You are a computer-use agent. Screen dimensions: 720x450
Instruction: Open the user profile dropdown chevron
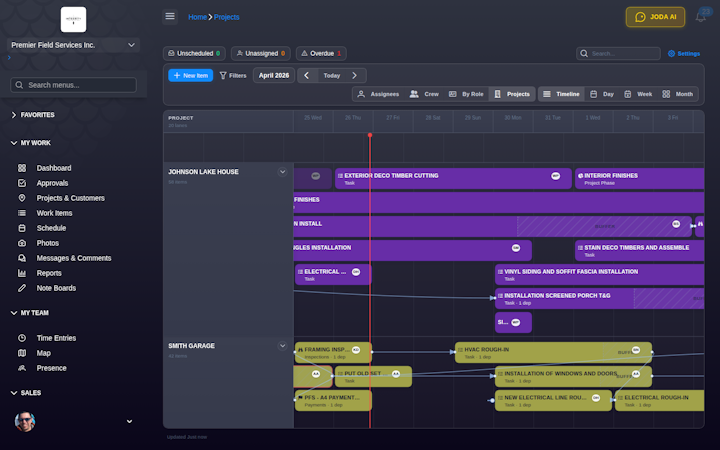click(129, 421)
